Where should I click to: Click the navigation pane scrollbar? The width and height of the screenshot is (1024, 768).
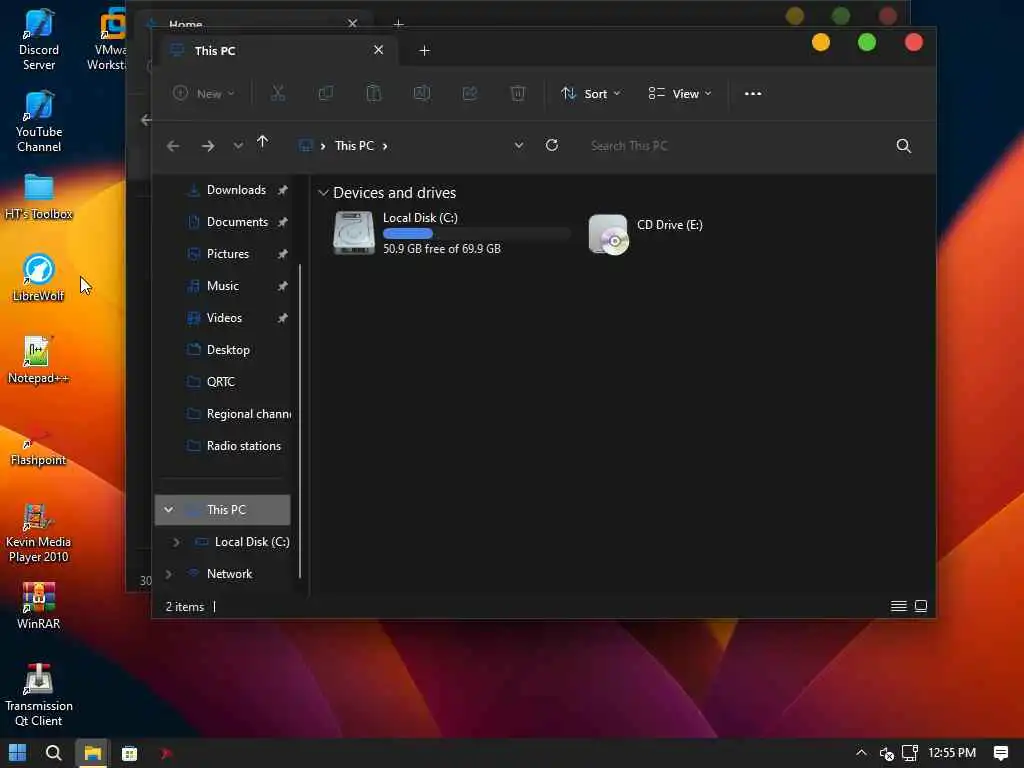(300, 421)
